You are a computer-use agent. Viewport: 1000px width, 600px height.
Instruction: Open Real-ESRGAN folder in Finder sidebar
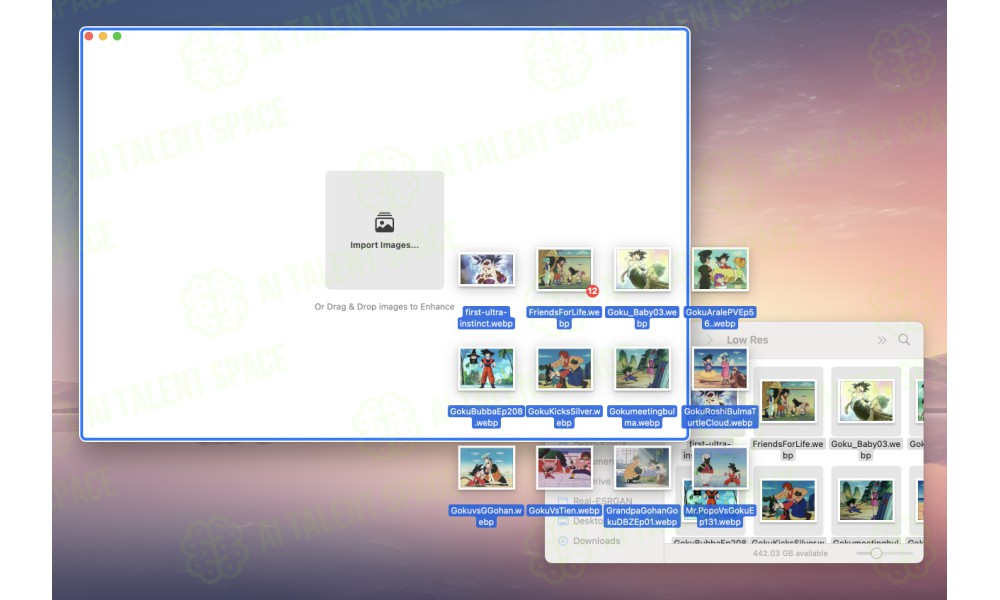[603, 501]
